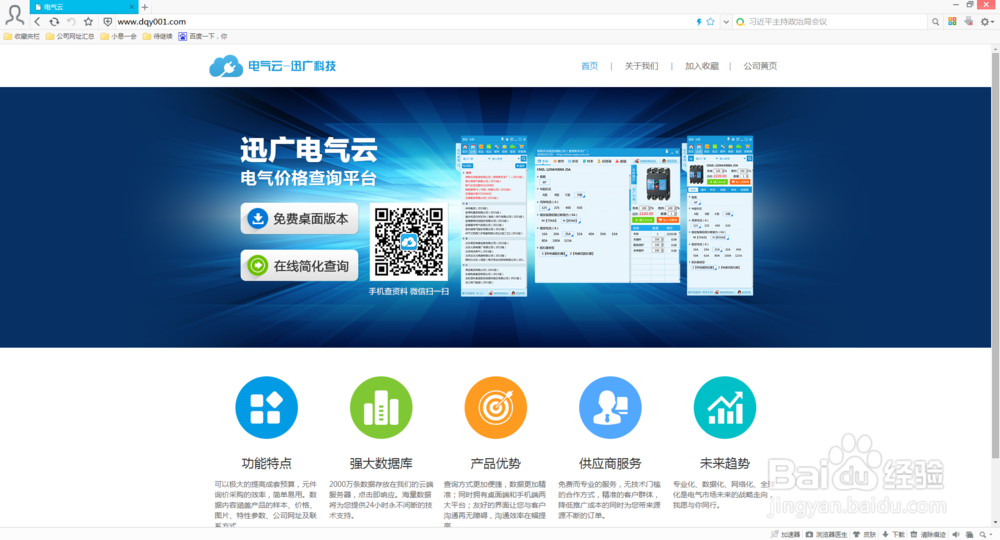Click the green 强大数据库 chart icon
The height and width of the screenshot is (540, 1000).
(x=381, y=407)
